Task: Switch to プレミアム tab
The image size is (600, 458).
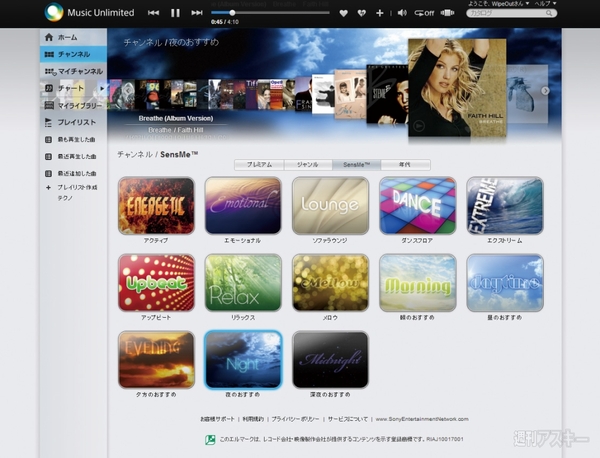Action: [259, 165]
